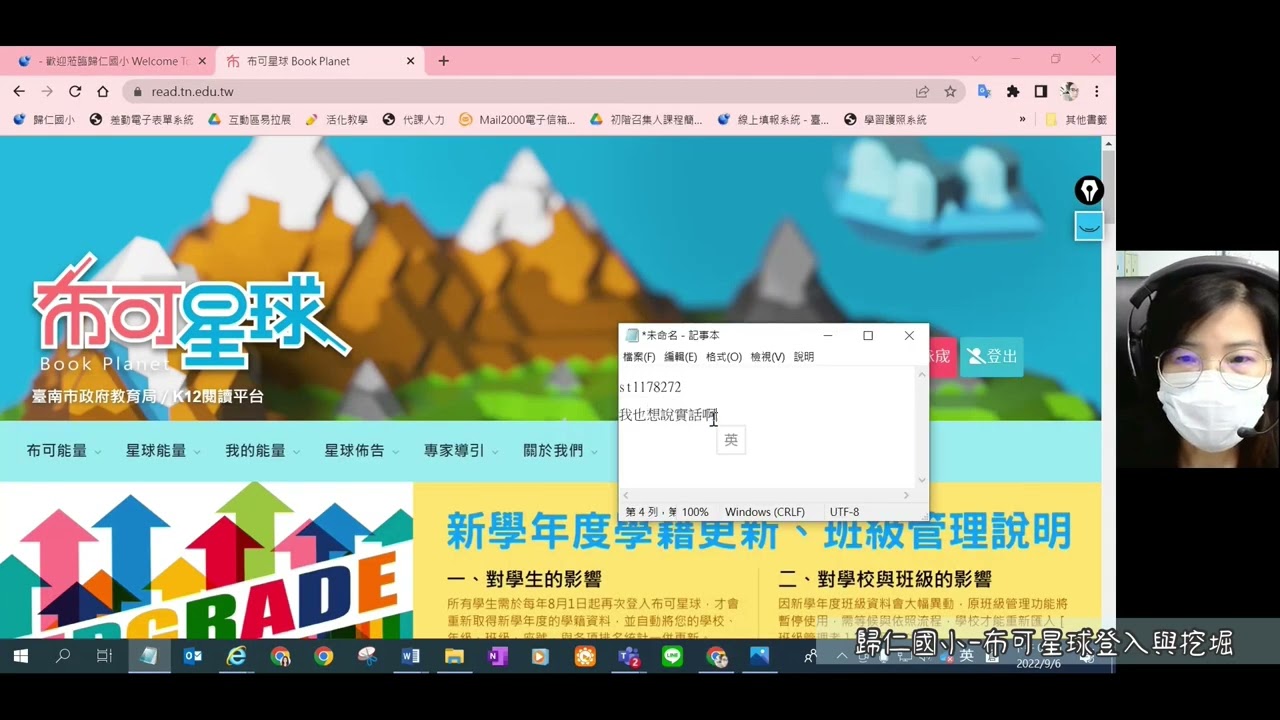Viewport: 1280px width, 720px height.
Task: Click the st1178272 text line in Notepad
Action: (x=650, y=387)
